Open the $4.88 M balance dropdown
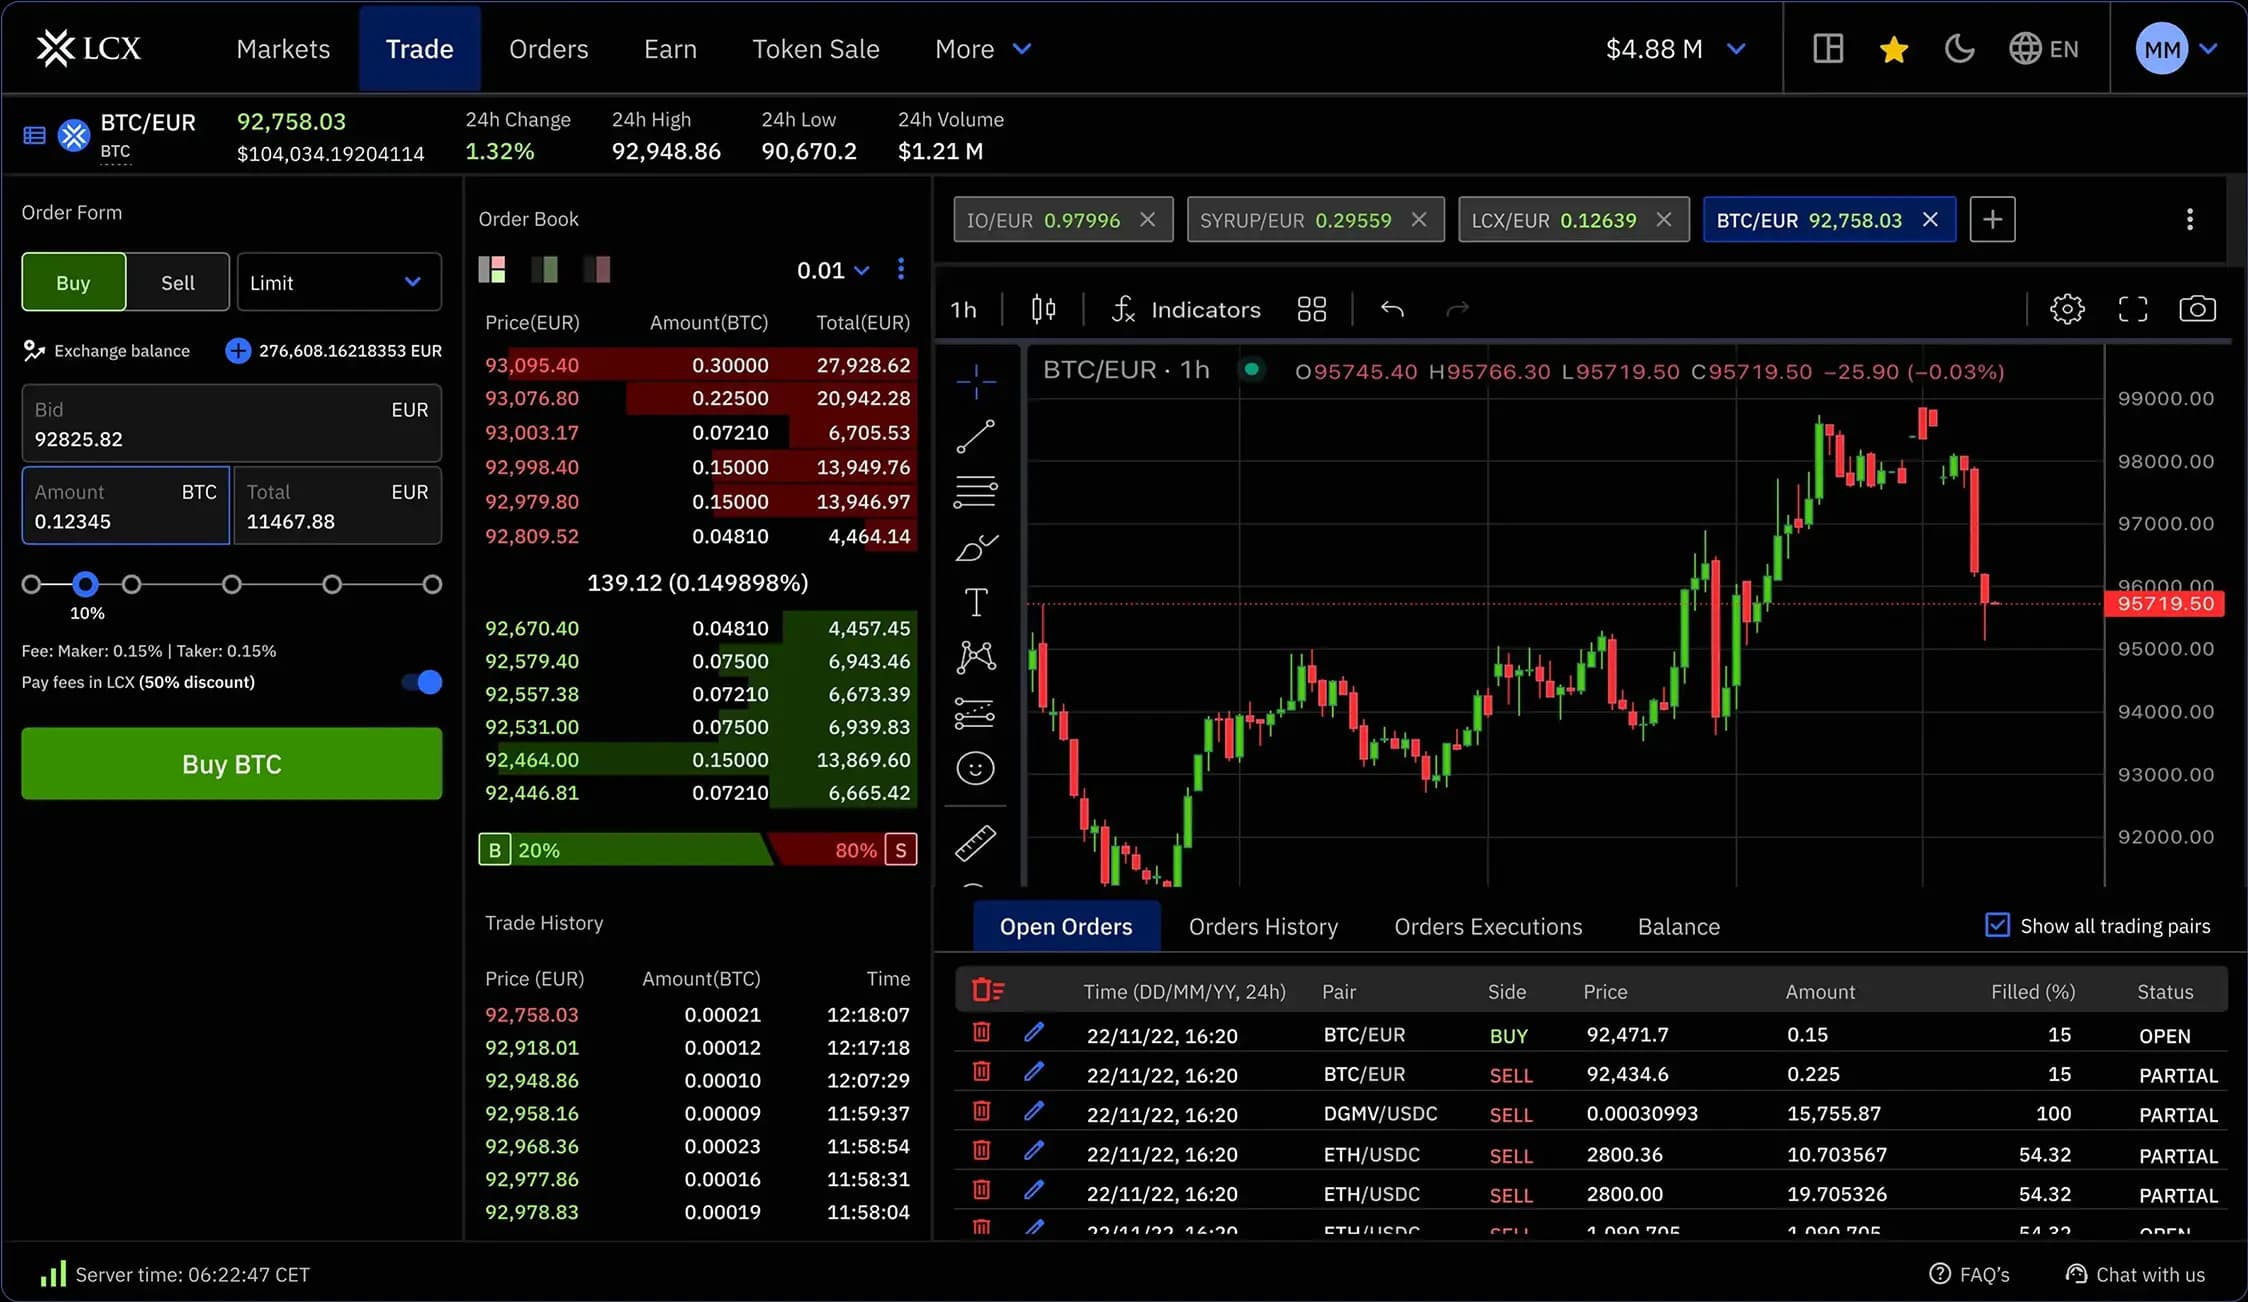 coord(1677,48)
